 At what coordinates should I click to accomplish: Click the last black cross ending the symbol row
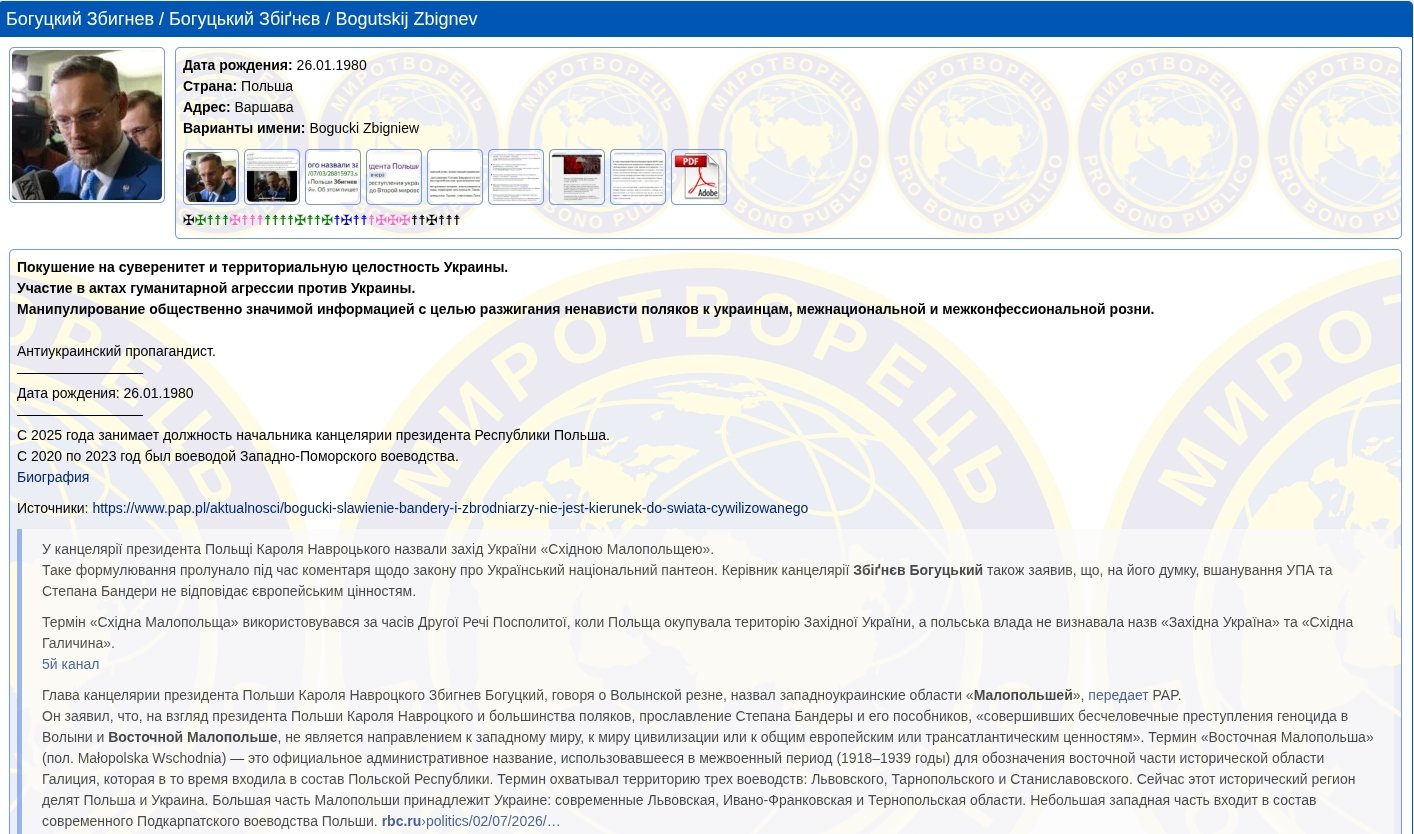(x=456, y=220)
